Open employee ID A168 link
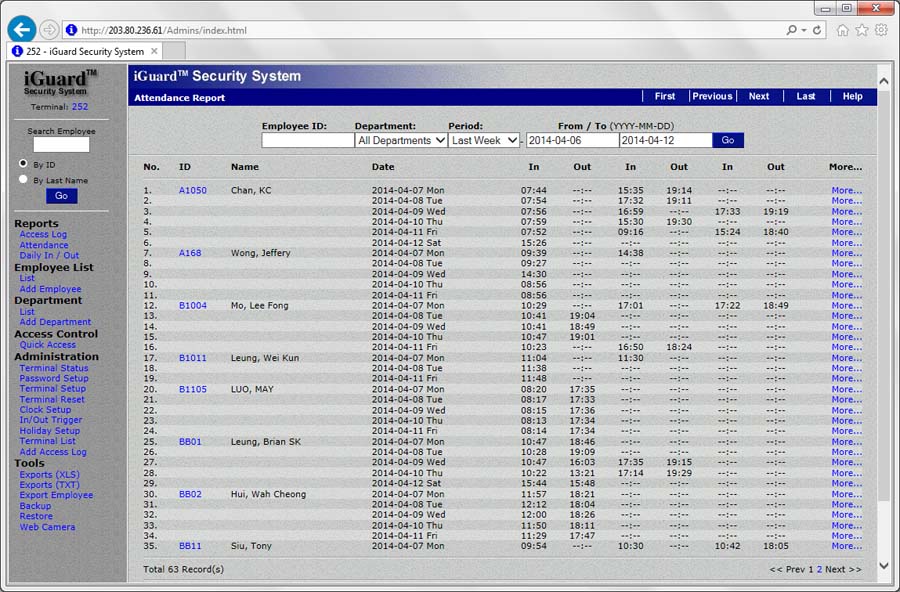This screenshot has width=900, height=592. 190,253
